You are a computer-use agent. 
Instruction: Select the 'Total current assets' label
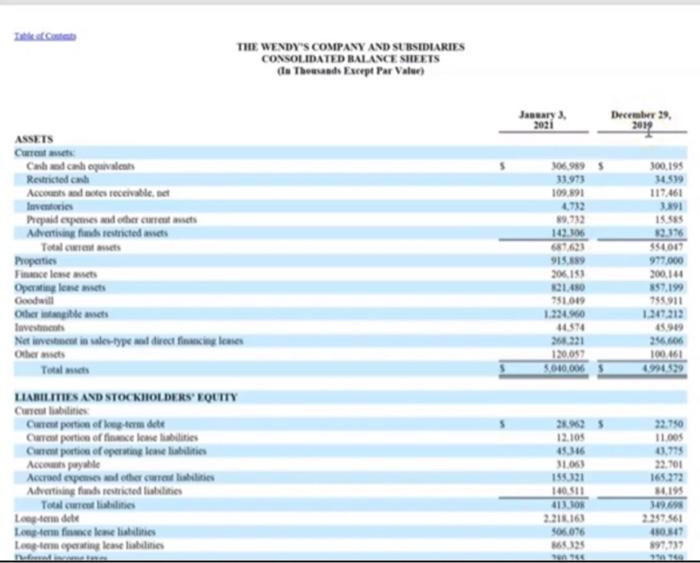(x=81, y=247)
